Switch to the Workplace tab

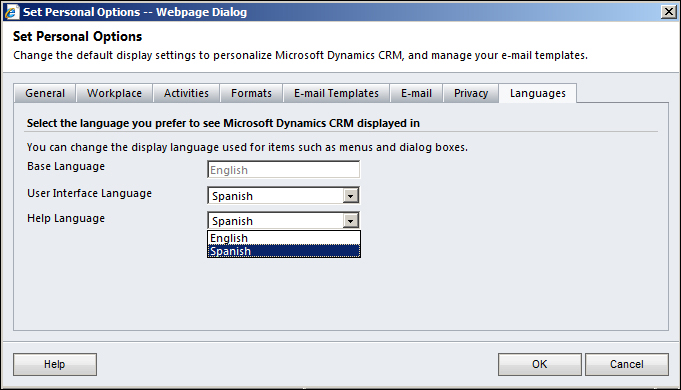click(114, 93)
